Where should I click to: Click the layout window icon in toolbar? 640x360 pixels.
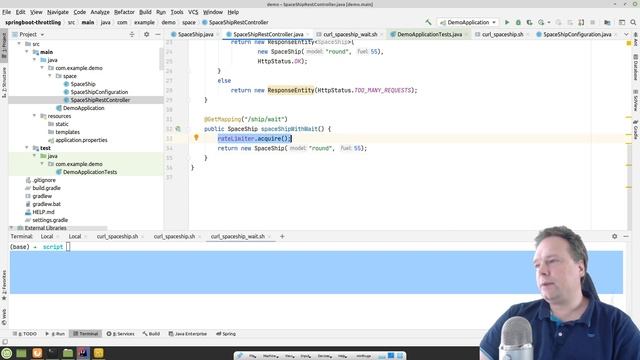click(x=622, y=22)
